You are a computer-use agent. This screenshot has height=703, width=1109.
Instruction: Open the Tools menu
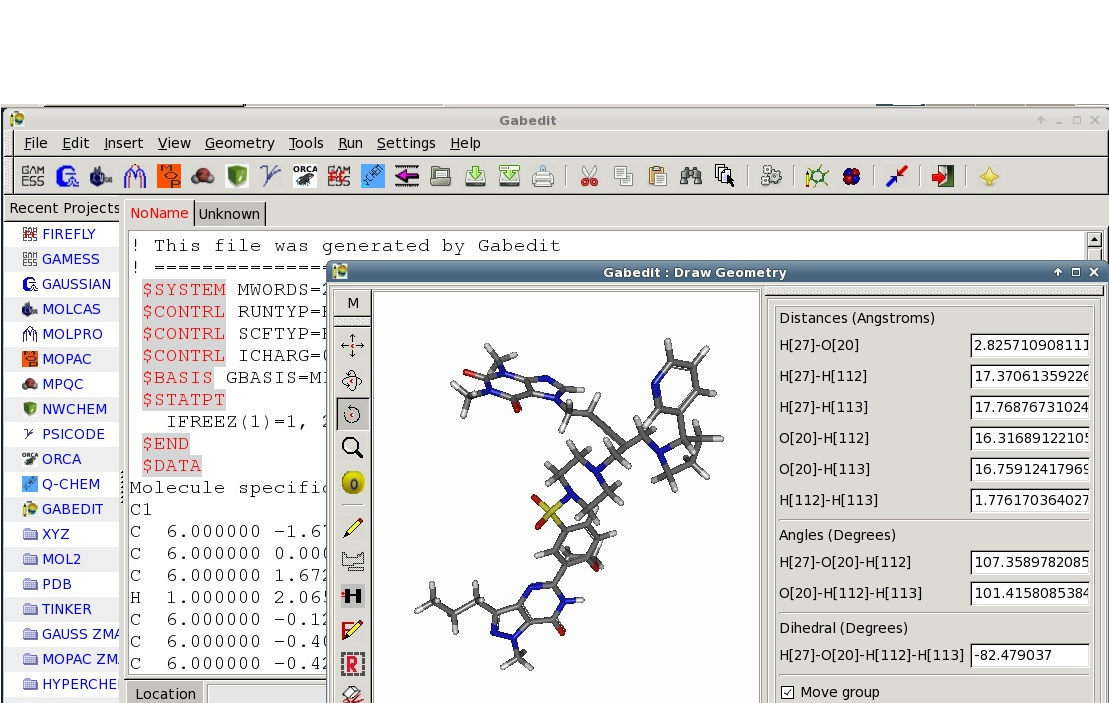[x=306, y=143]
